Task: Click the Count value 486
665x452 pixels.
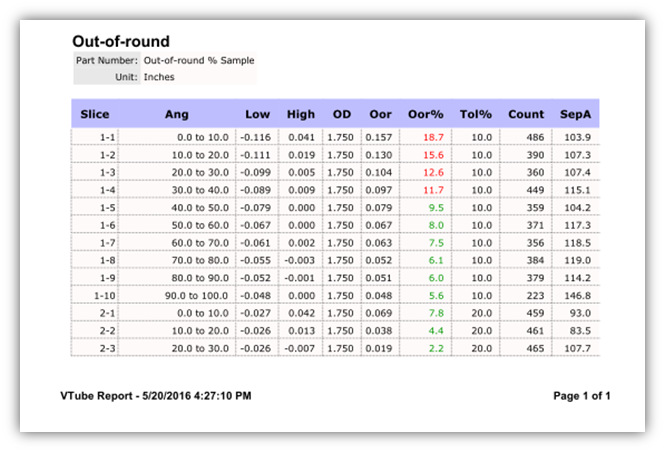Action: coord(535,137)
